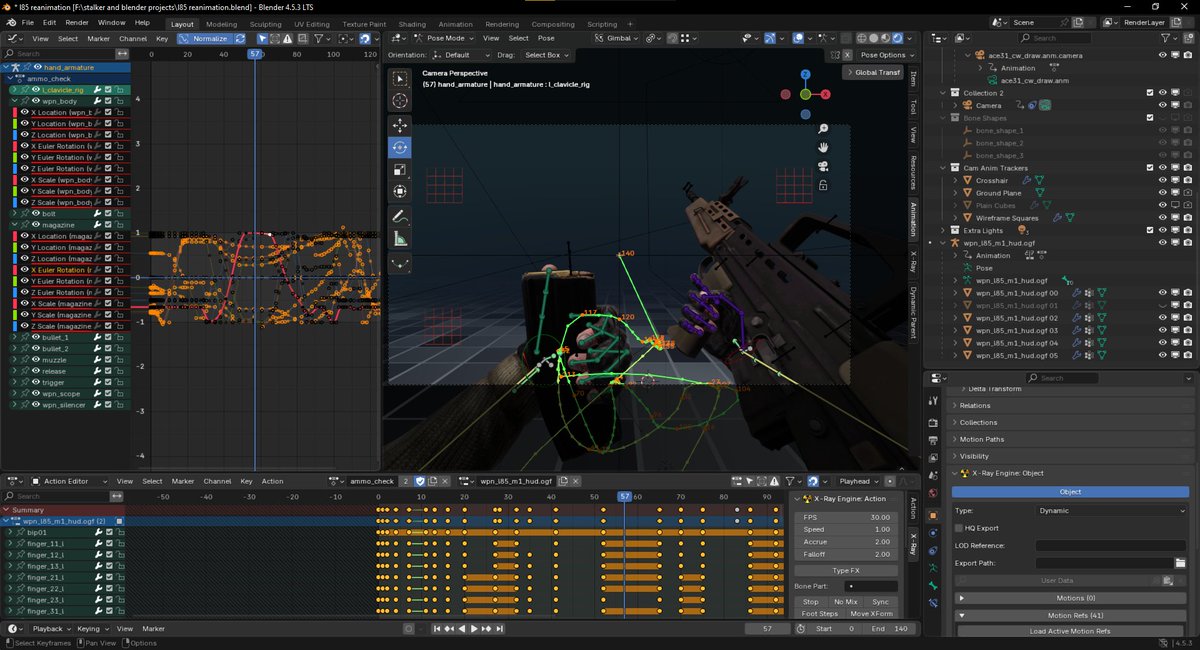
Task: Toggle visibility of Ground Plane in outliner
Action: [x=1162, y=193]
